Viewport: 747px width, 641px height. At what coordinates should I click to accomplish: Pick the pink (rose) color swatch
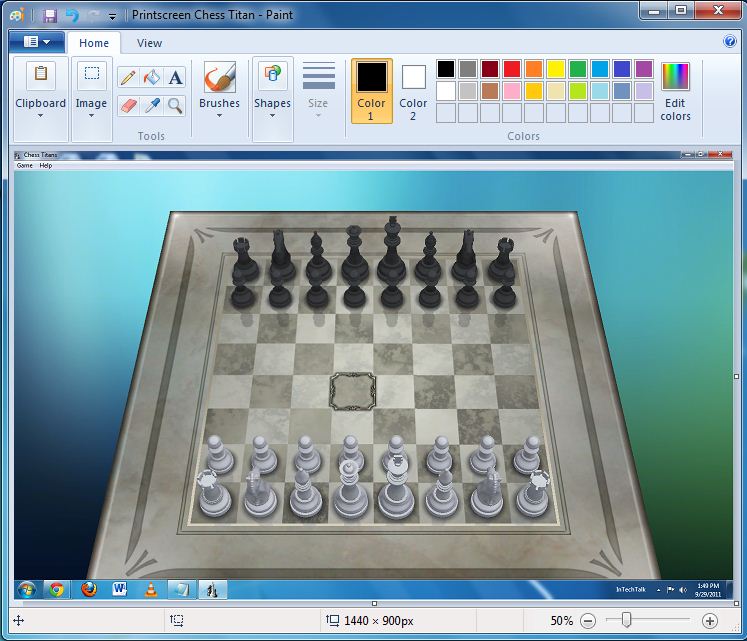pos(512,91)
